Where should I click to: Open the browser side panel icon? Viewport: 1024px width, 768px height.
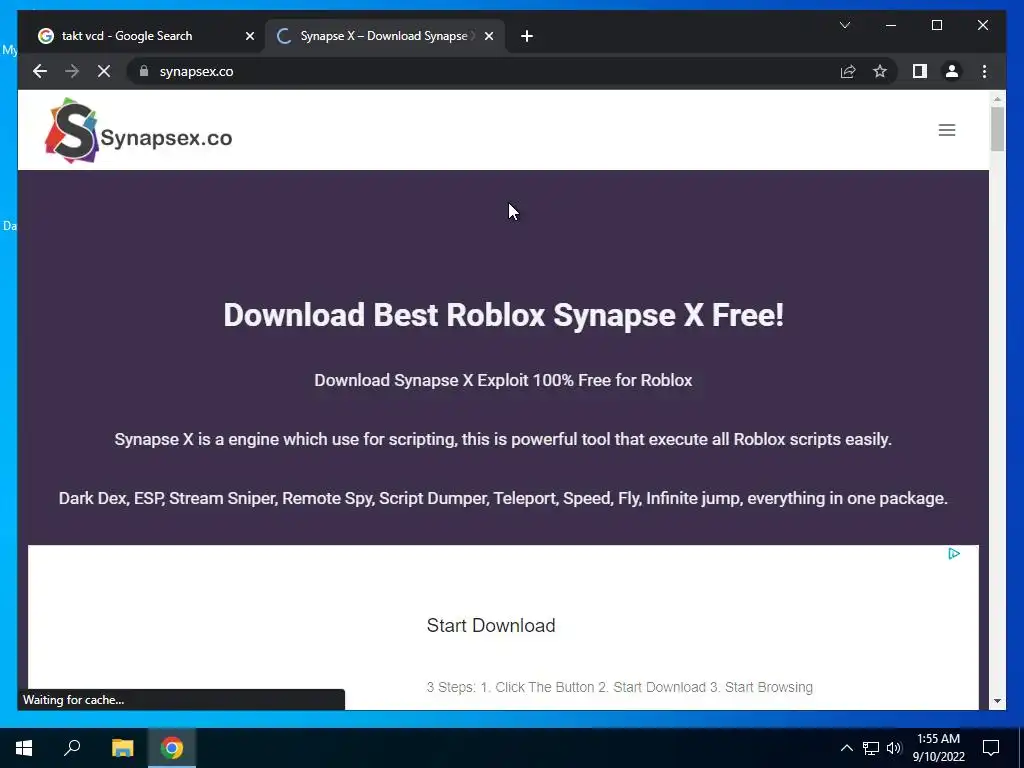[x=920, y=71]
